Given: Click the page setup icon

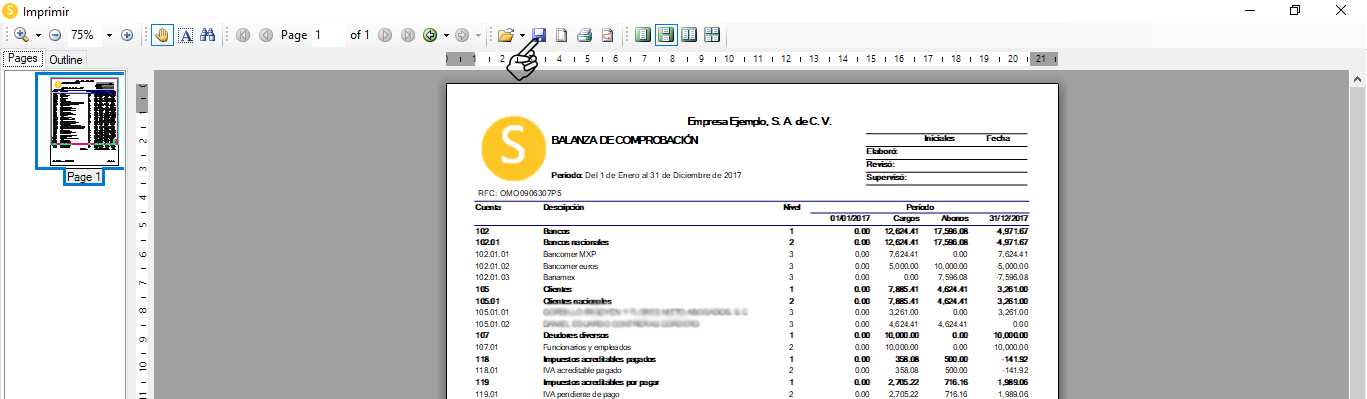Looking at the screenshot, I should tap(608, 35).
